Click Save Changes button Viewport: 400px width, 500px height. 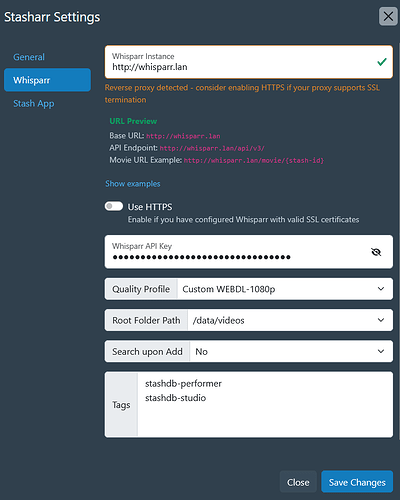pos(357,482)
